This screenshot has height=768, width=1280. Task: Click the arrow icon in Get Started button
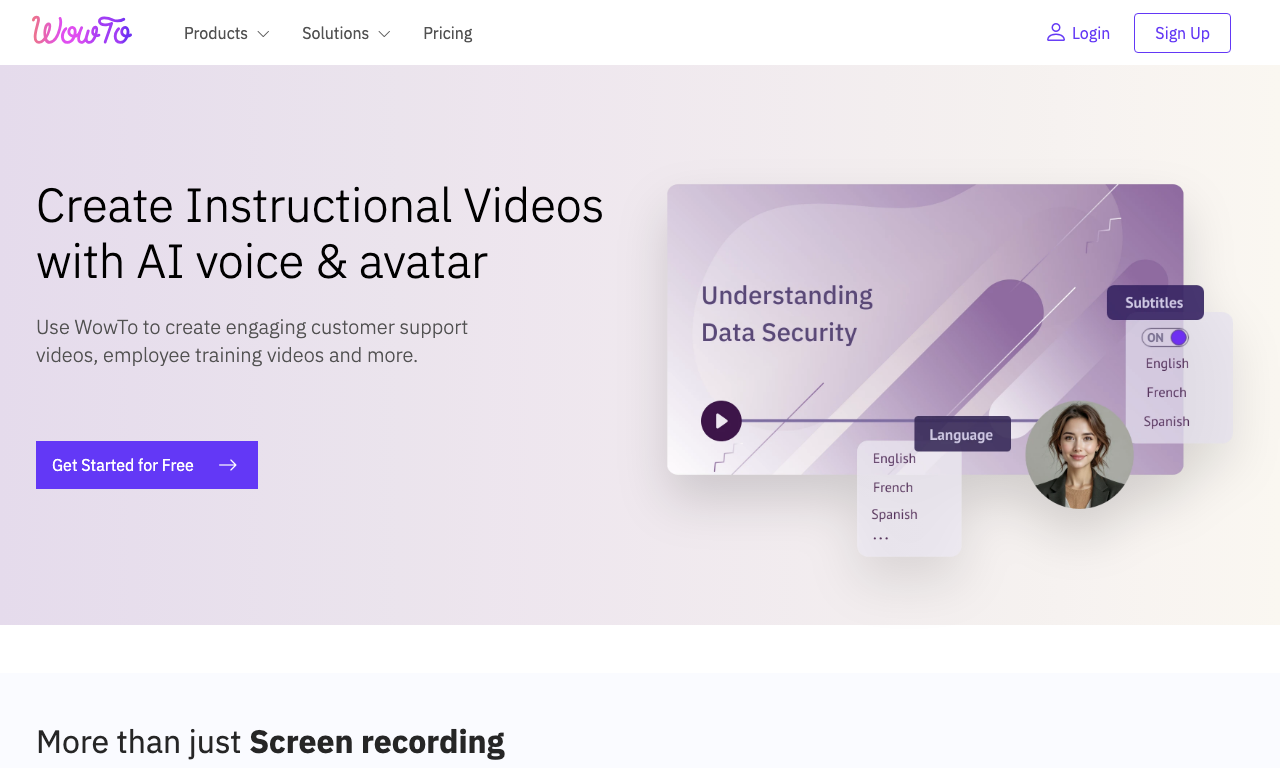[x=228, y=465]
